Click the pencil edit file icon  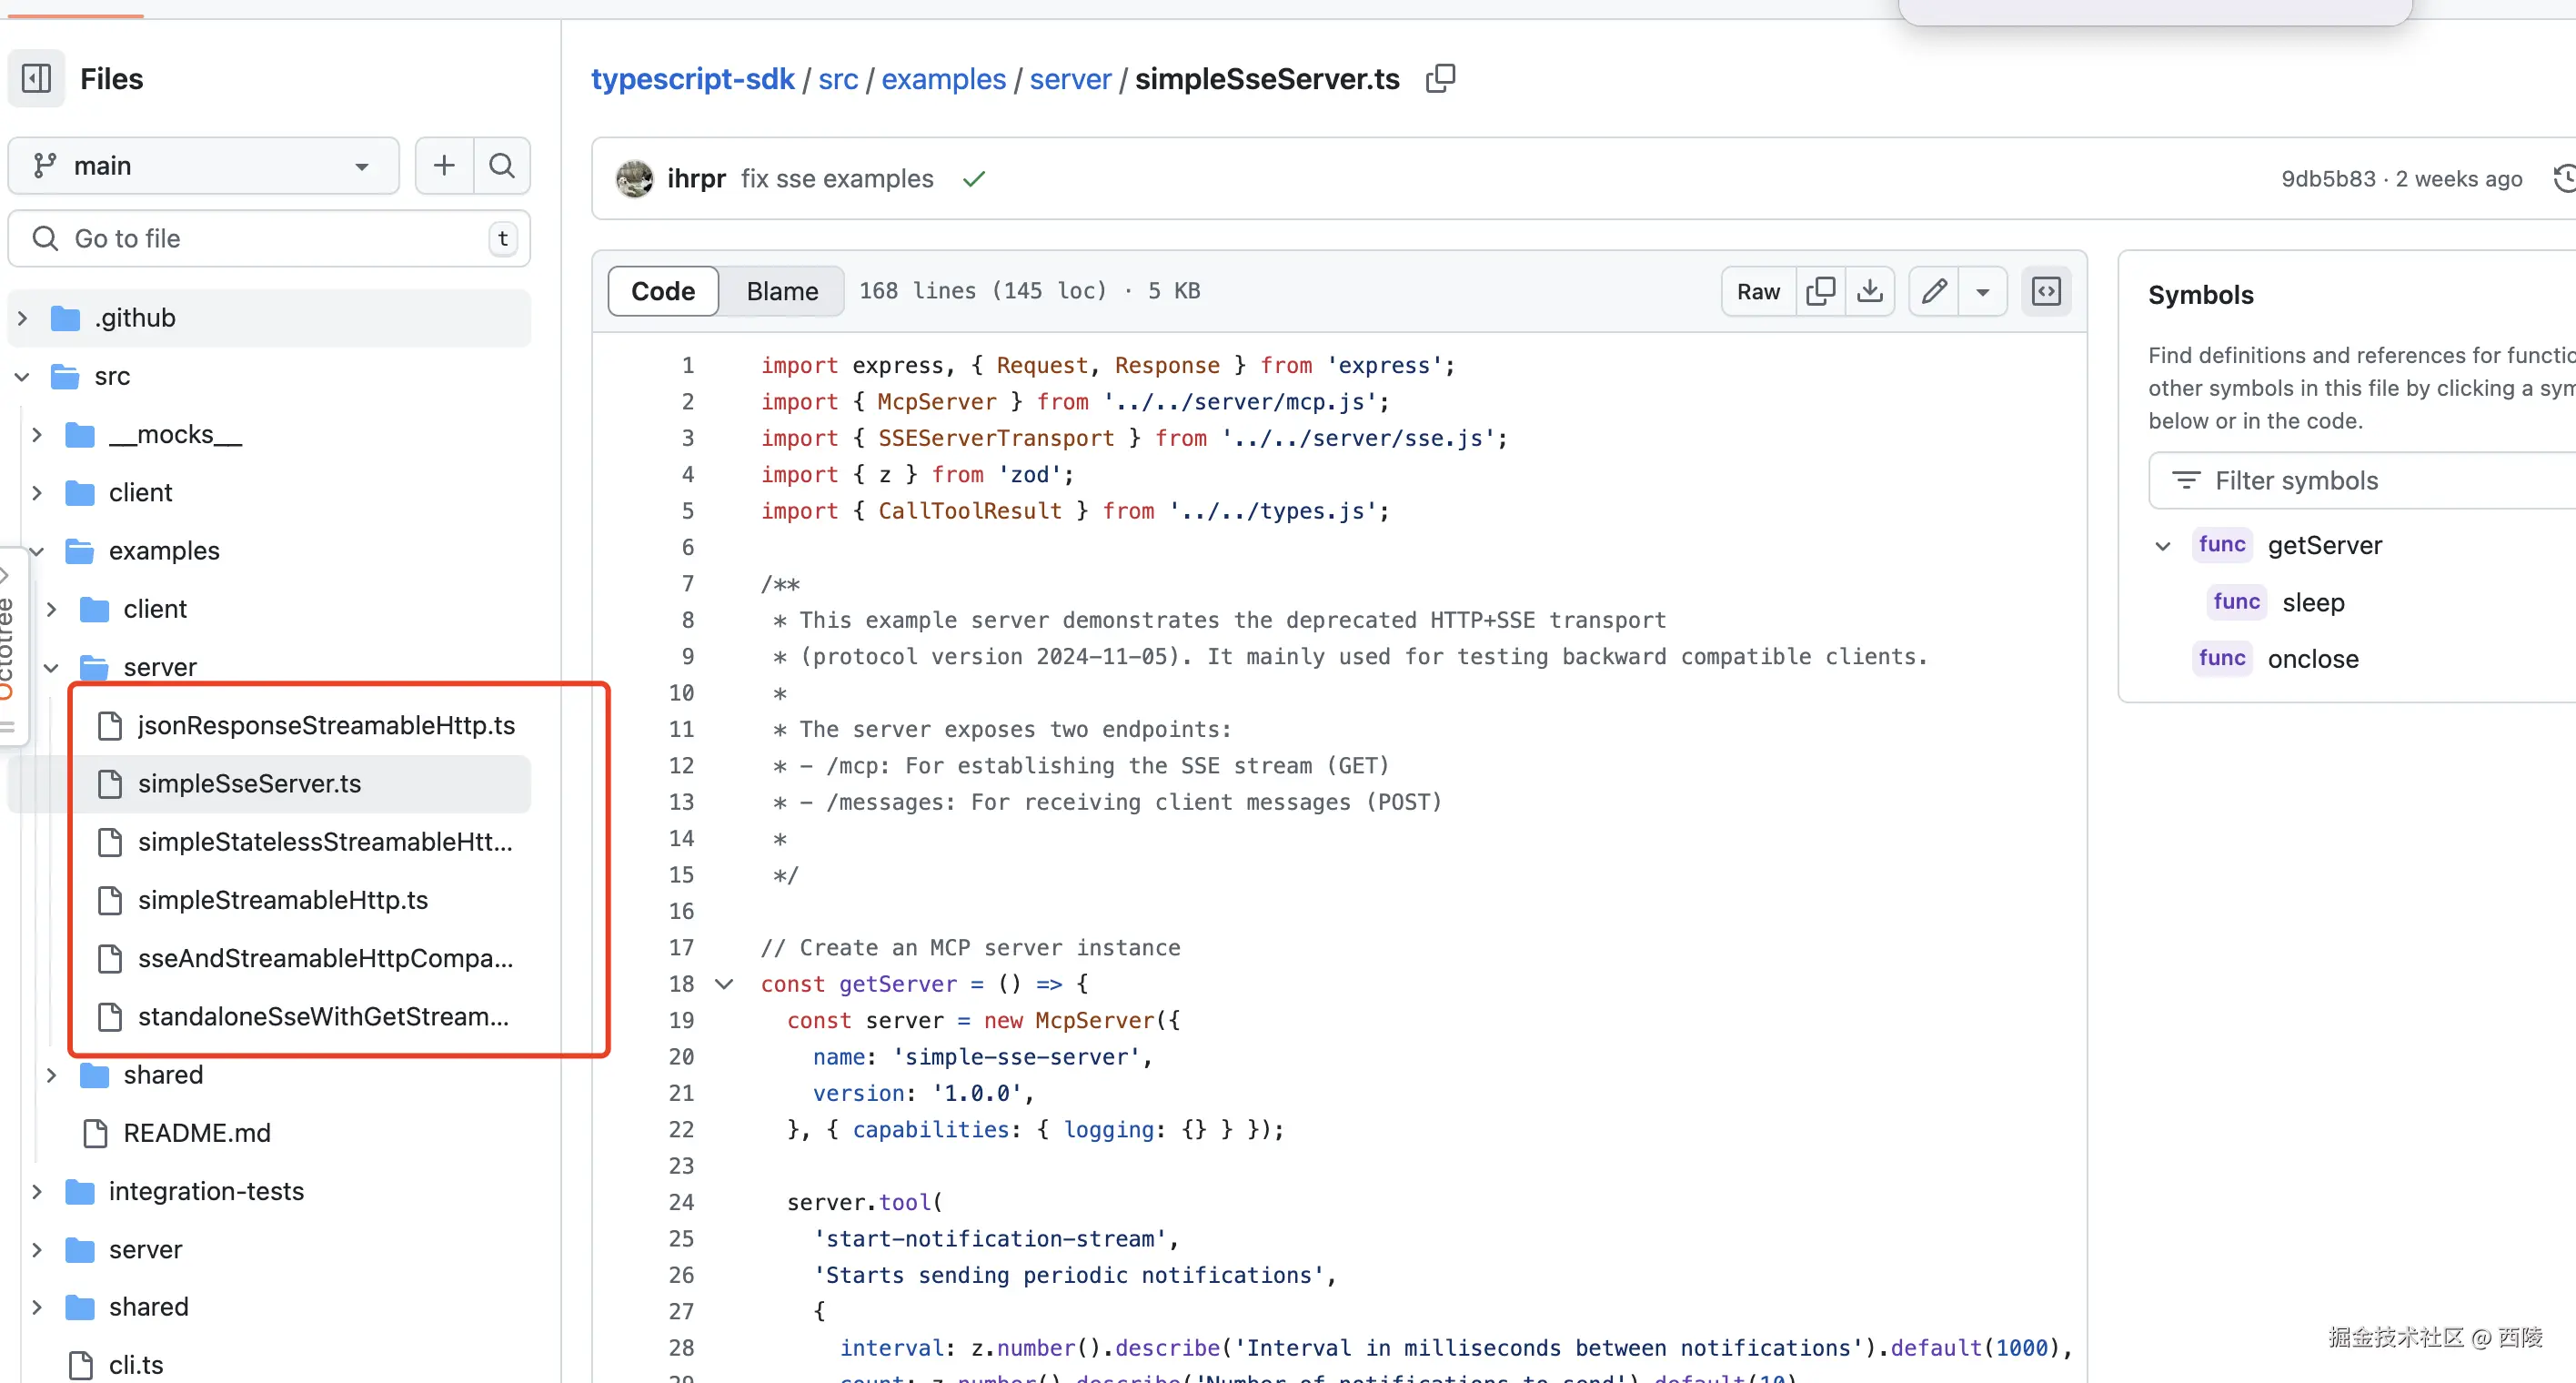(1934, 291)
